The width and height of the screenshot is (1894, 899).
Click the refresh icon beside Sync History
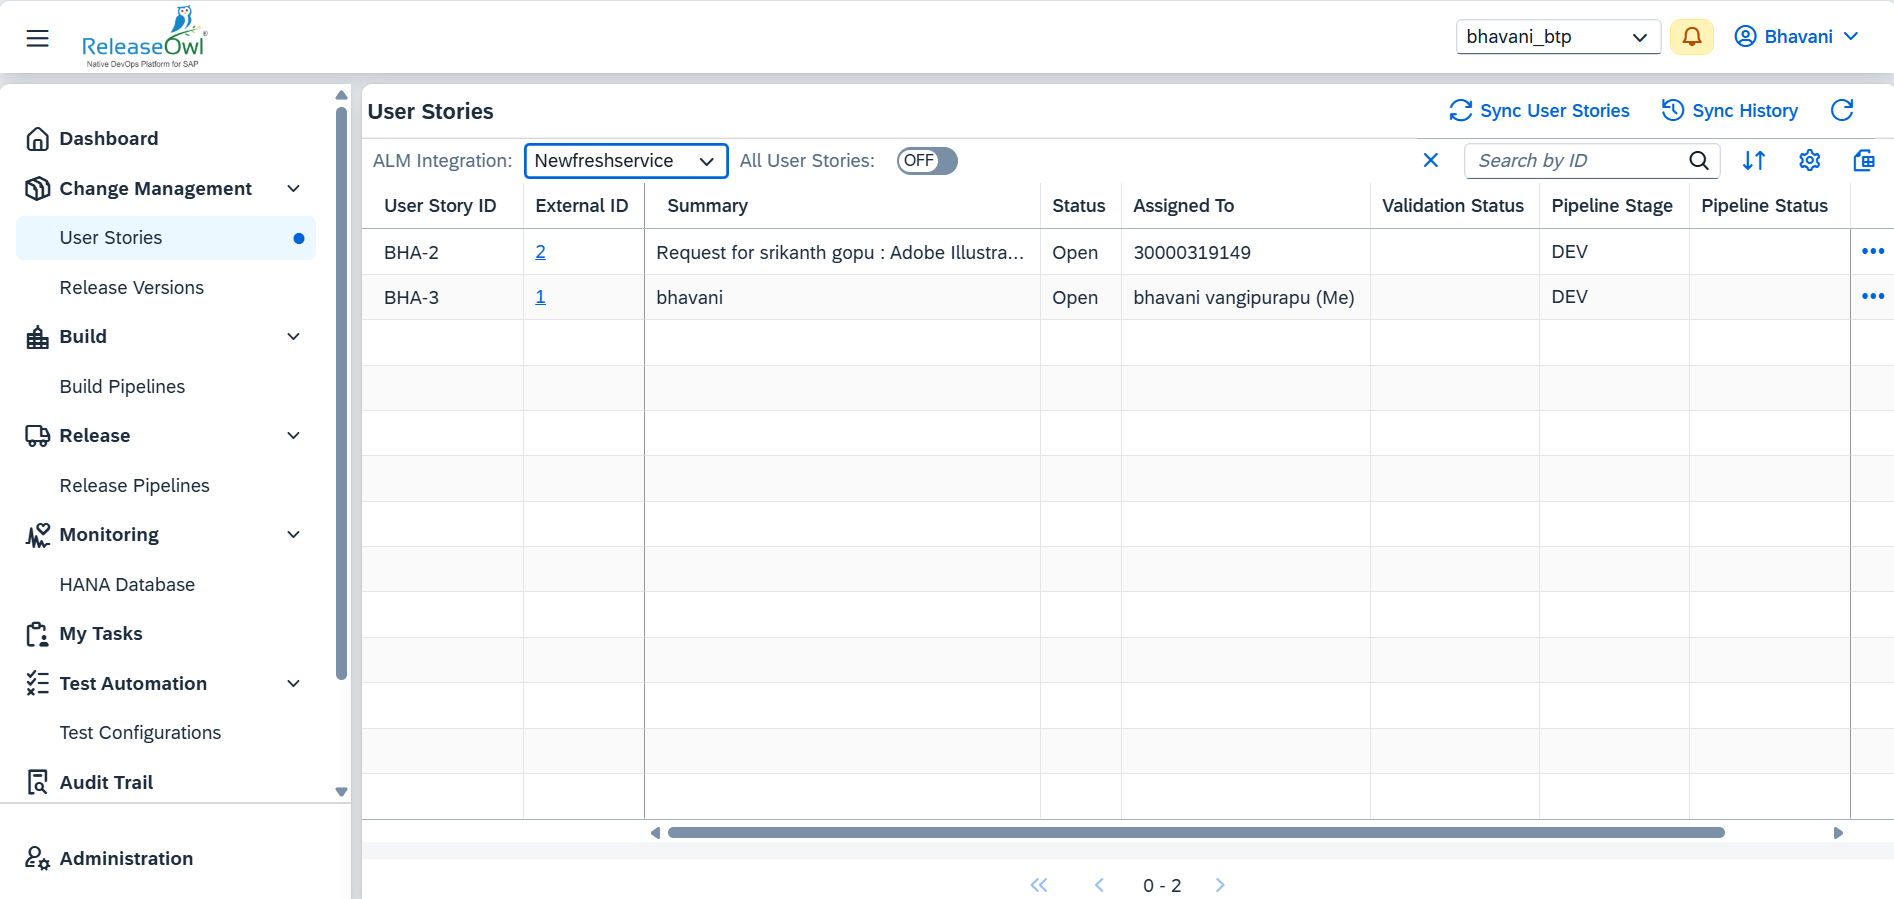(x=1841, y=110)
